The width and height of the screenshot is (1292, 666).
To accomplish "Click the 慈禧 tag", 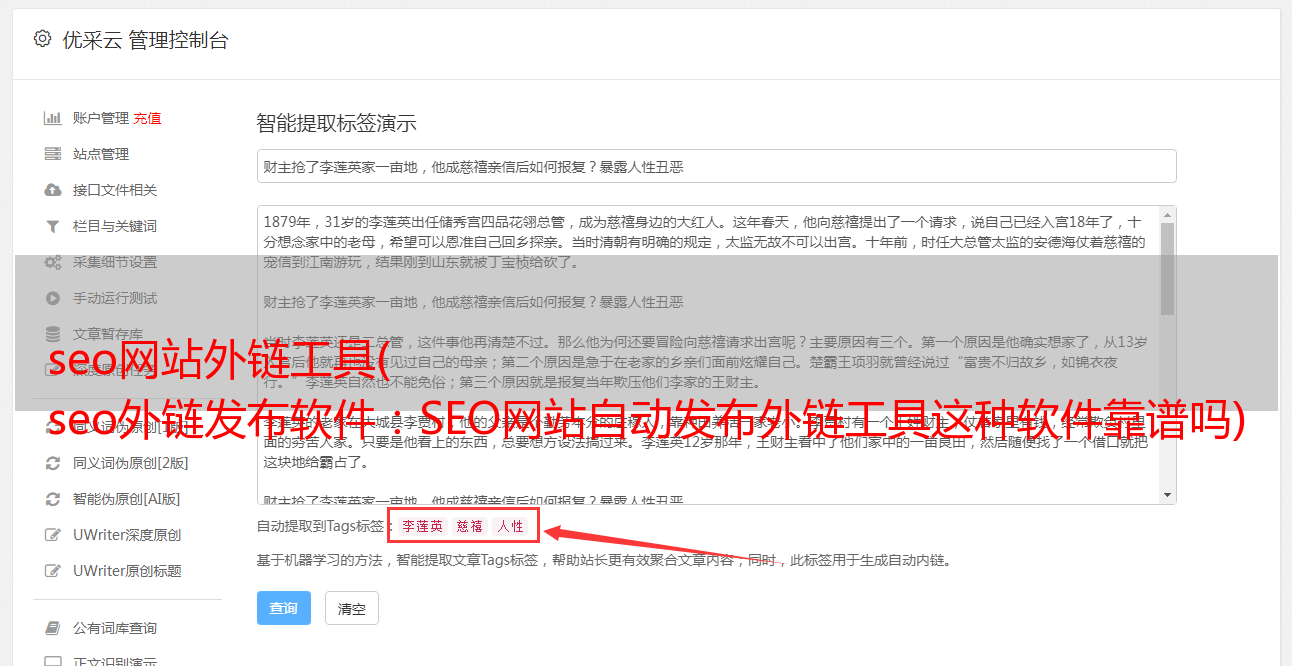I will tap(470, 526).
